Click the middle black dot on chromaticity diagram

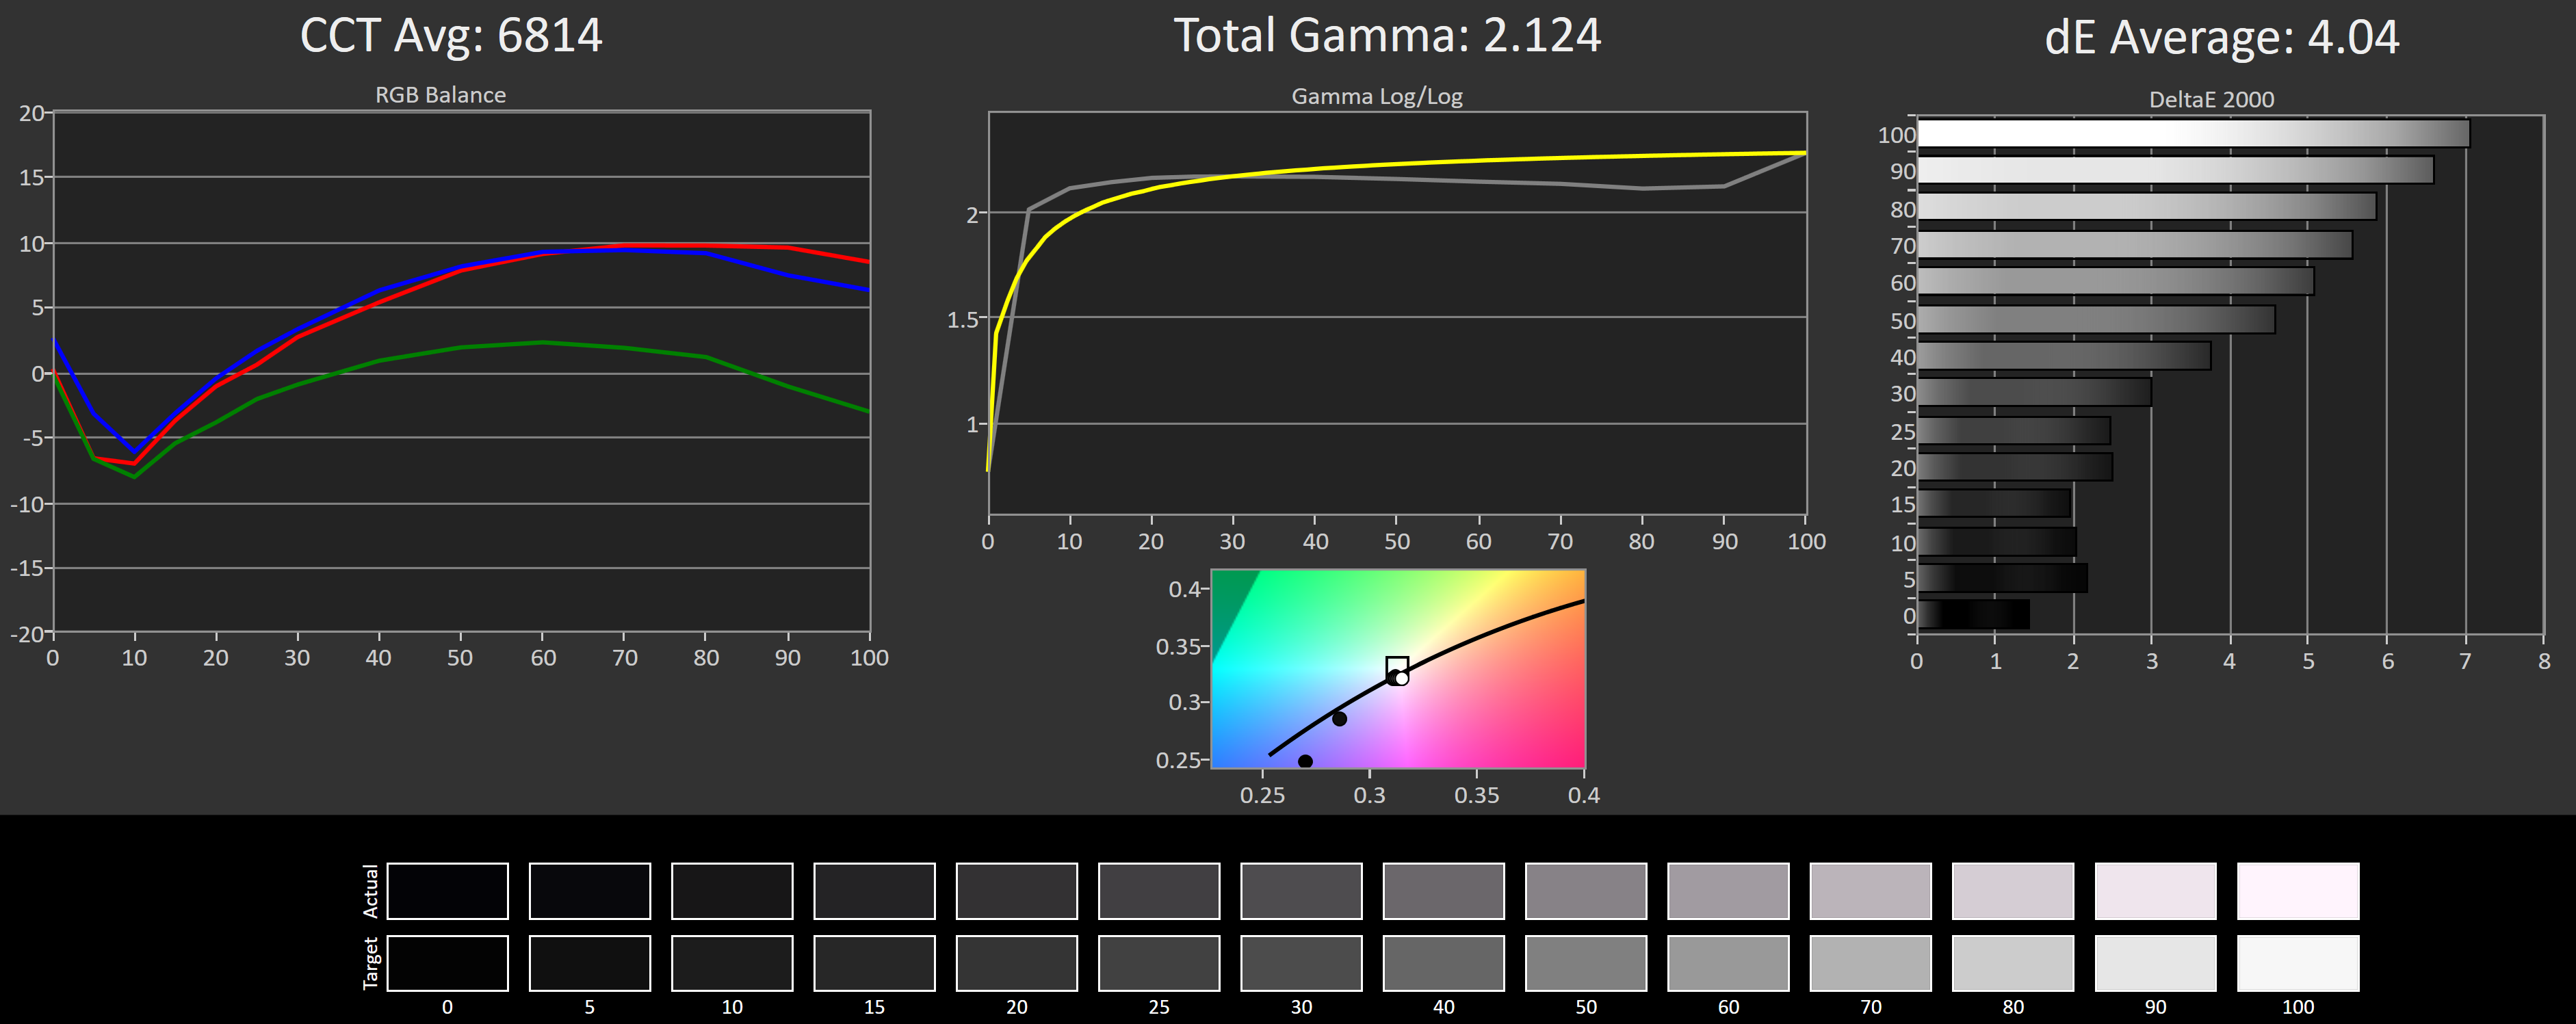click(x=1339, y=719)
